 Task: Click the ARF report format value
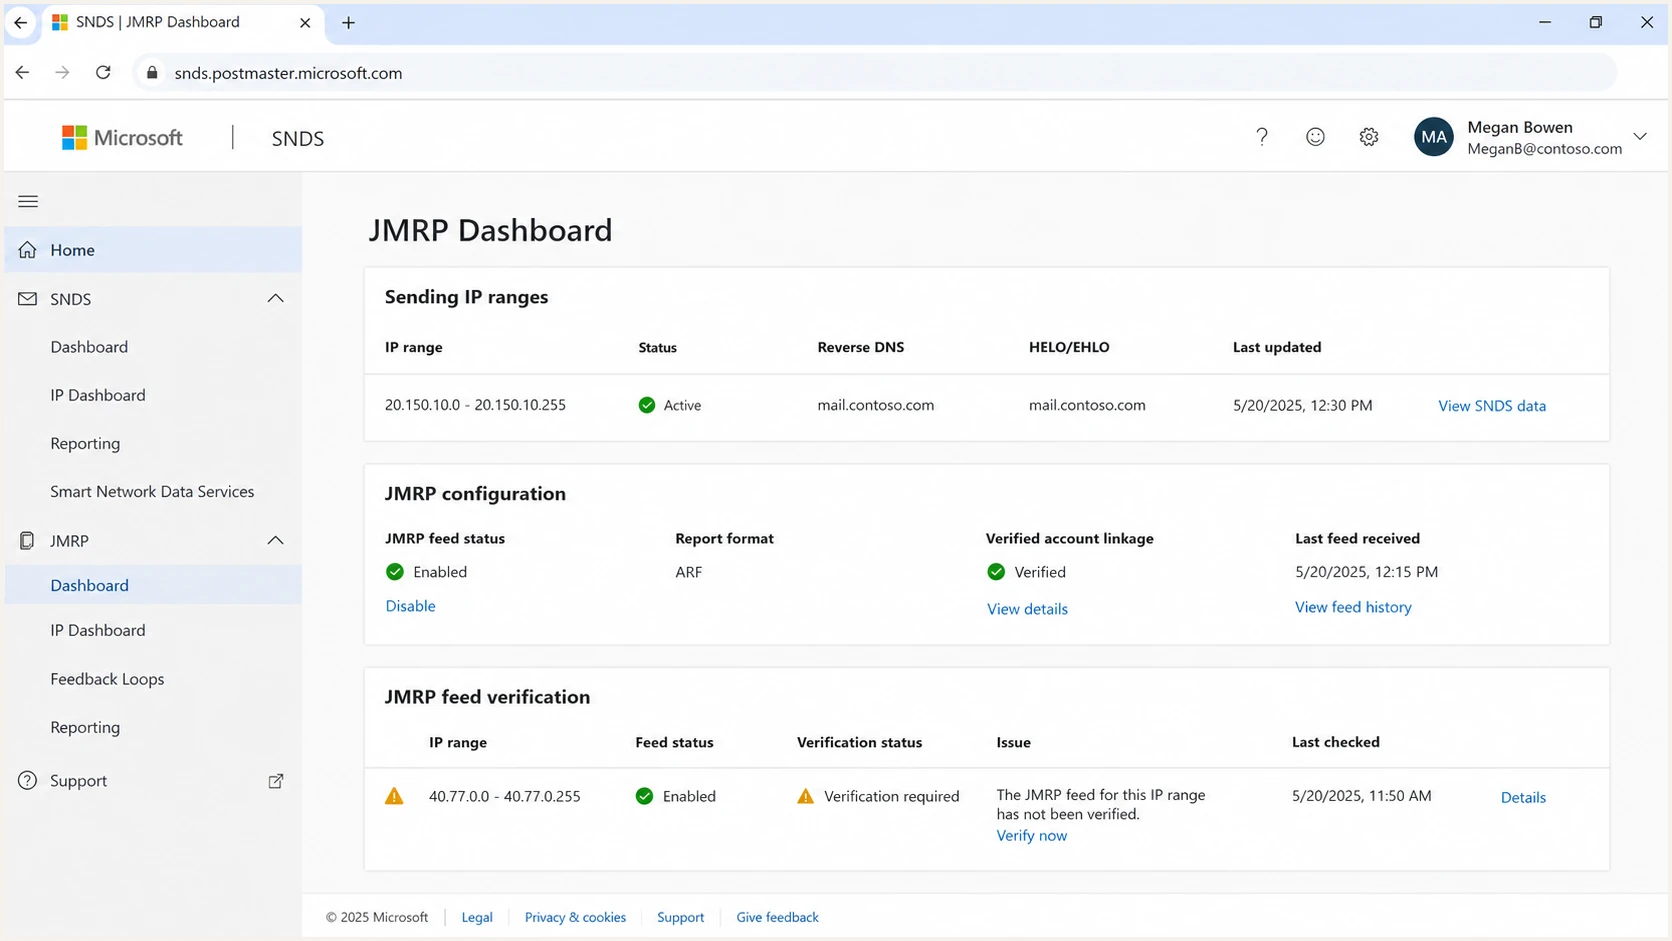pyautogui.click(x=688, y=572)
